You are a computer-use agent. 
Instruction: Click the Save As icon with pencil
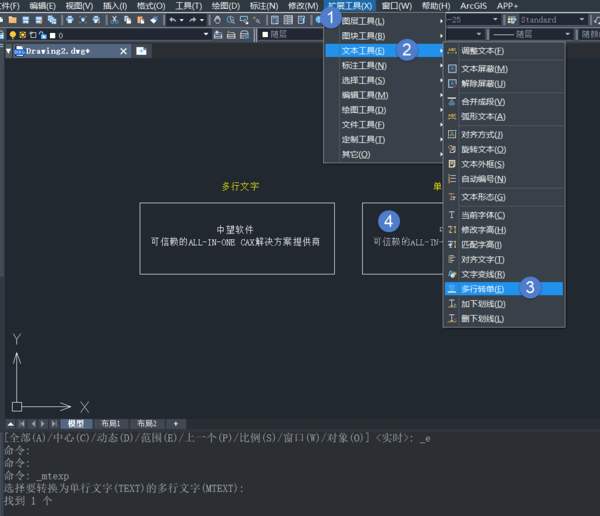click(39, 20)
